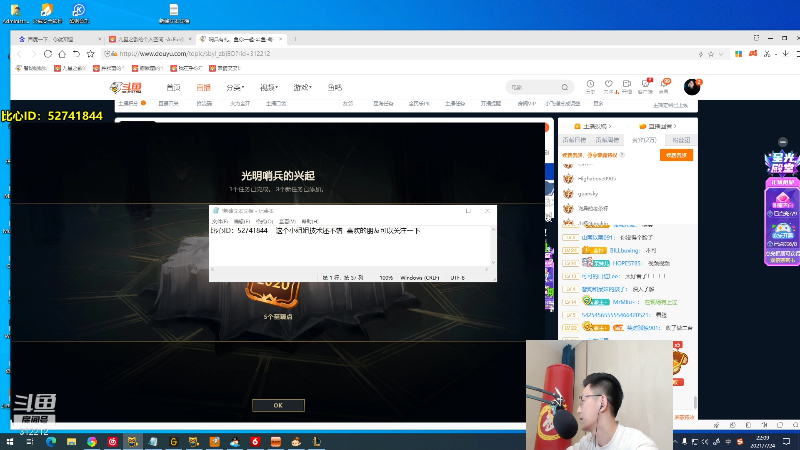Open the Notepad 查看 (V) menu

tap(287, 221)
